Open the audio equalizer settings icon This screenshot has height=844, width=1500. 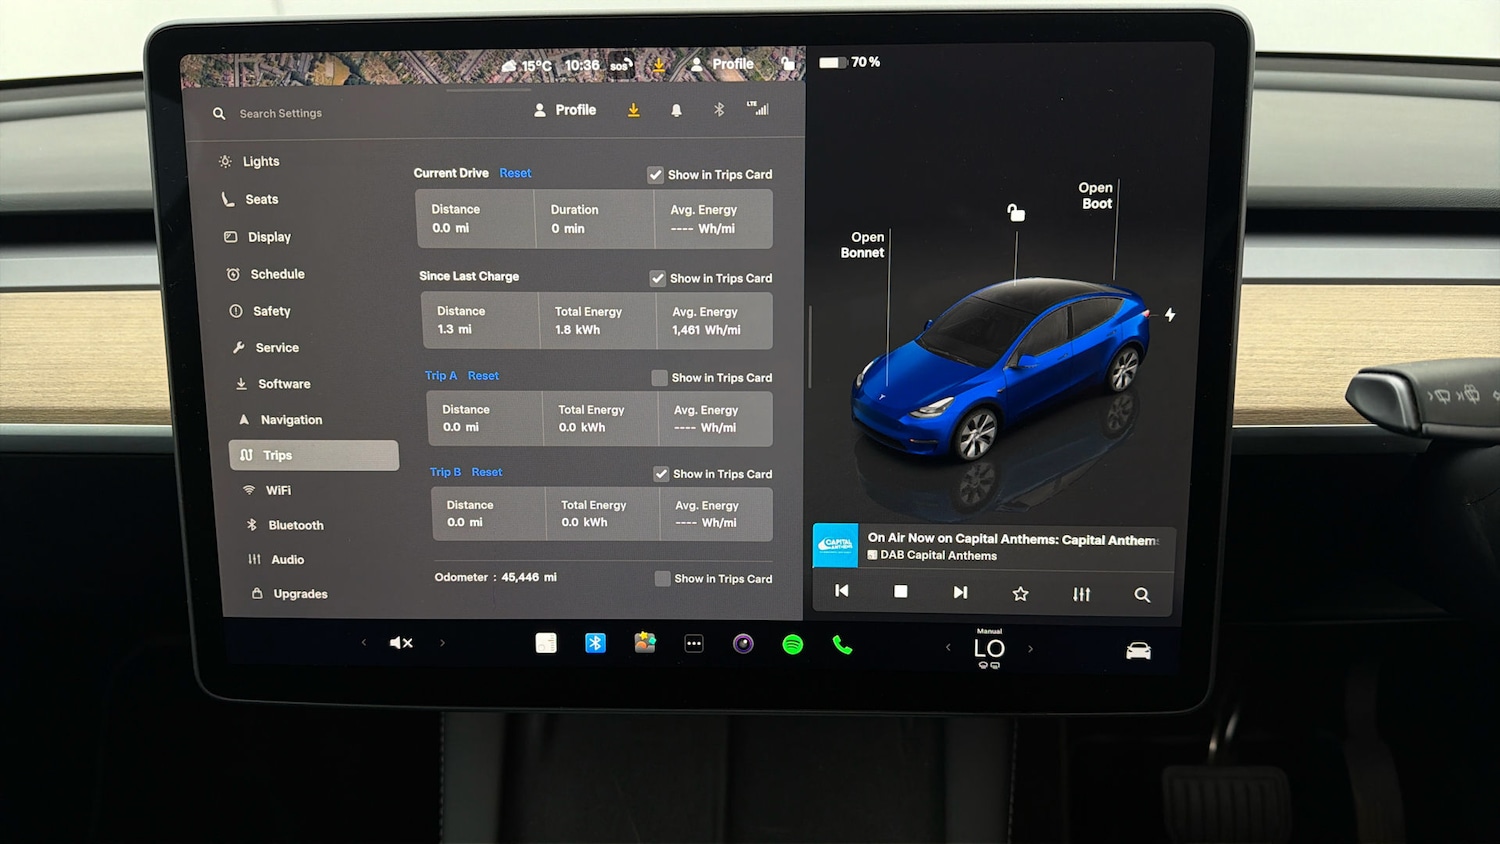(x=1081, y=593)
